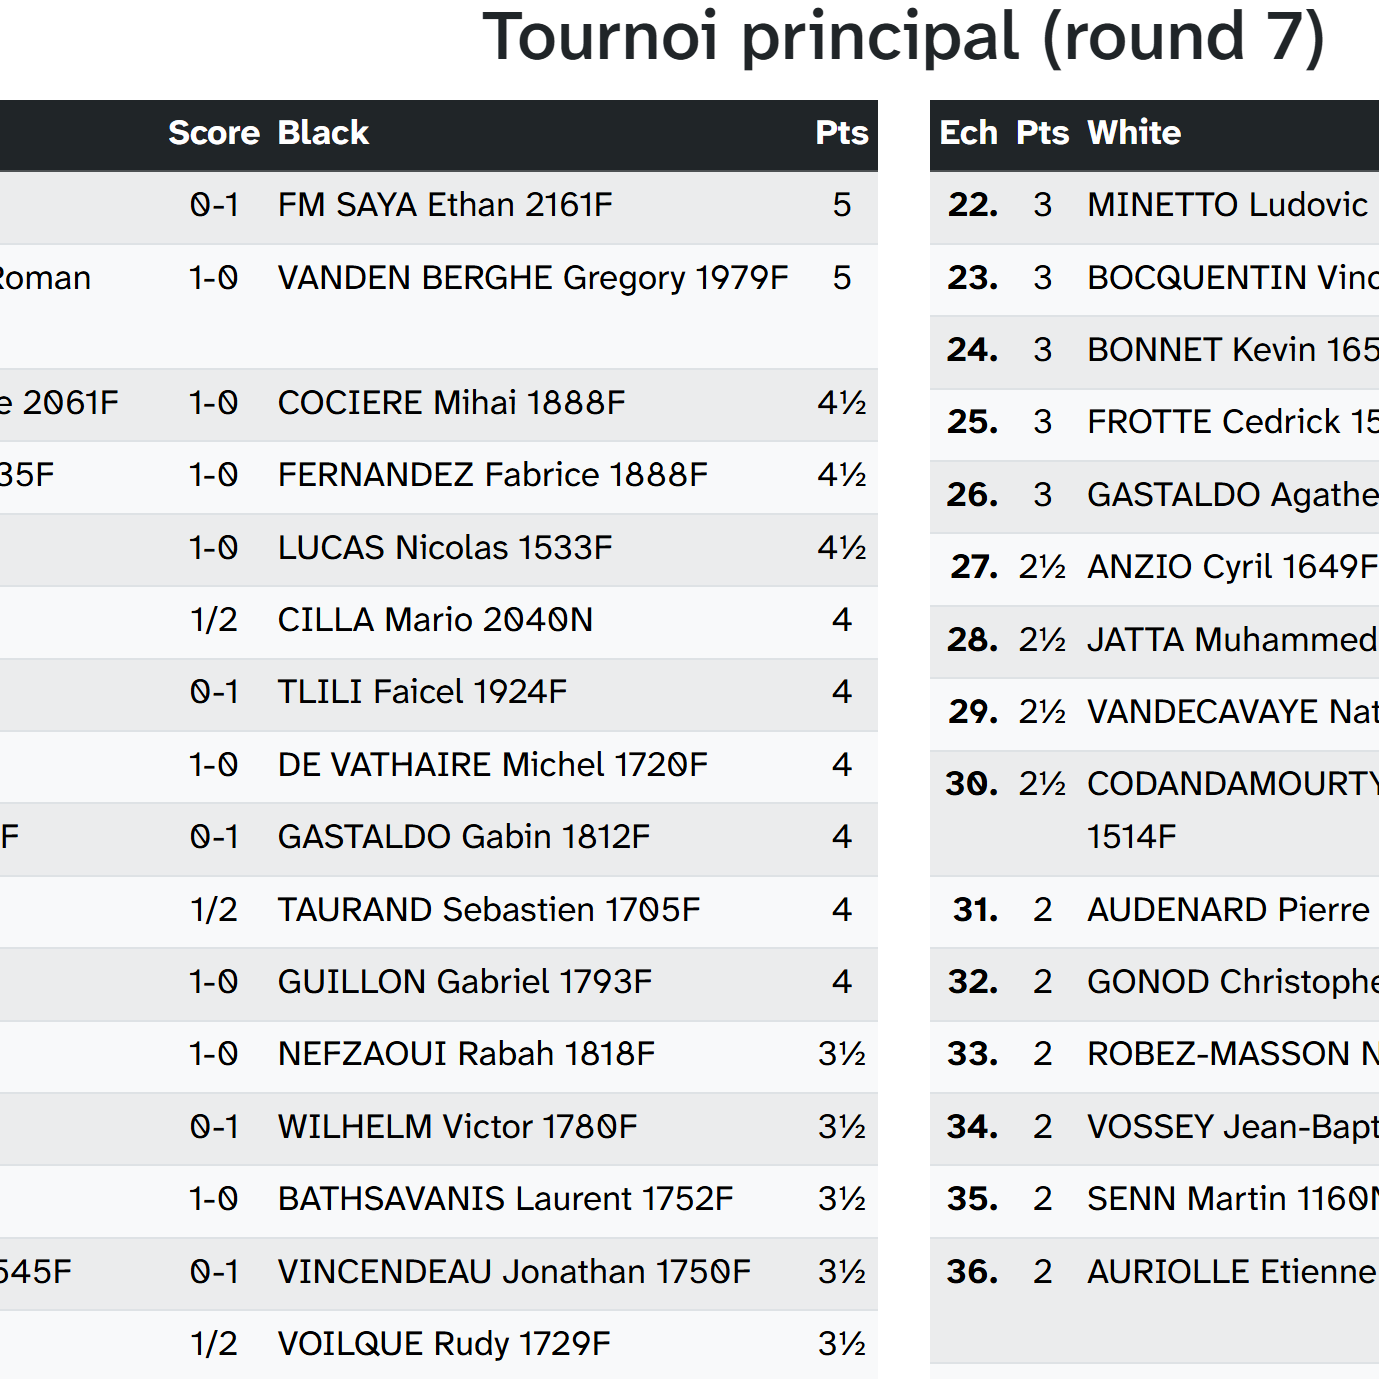Click the Tournoi principal (round 7) heading

click(903, 38)
